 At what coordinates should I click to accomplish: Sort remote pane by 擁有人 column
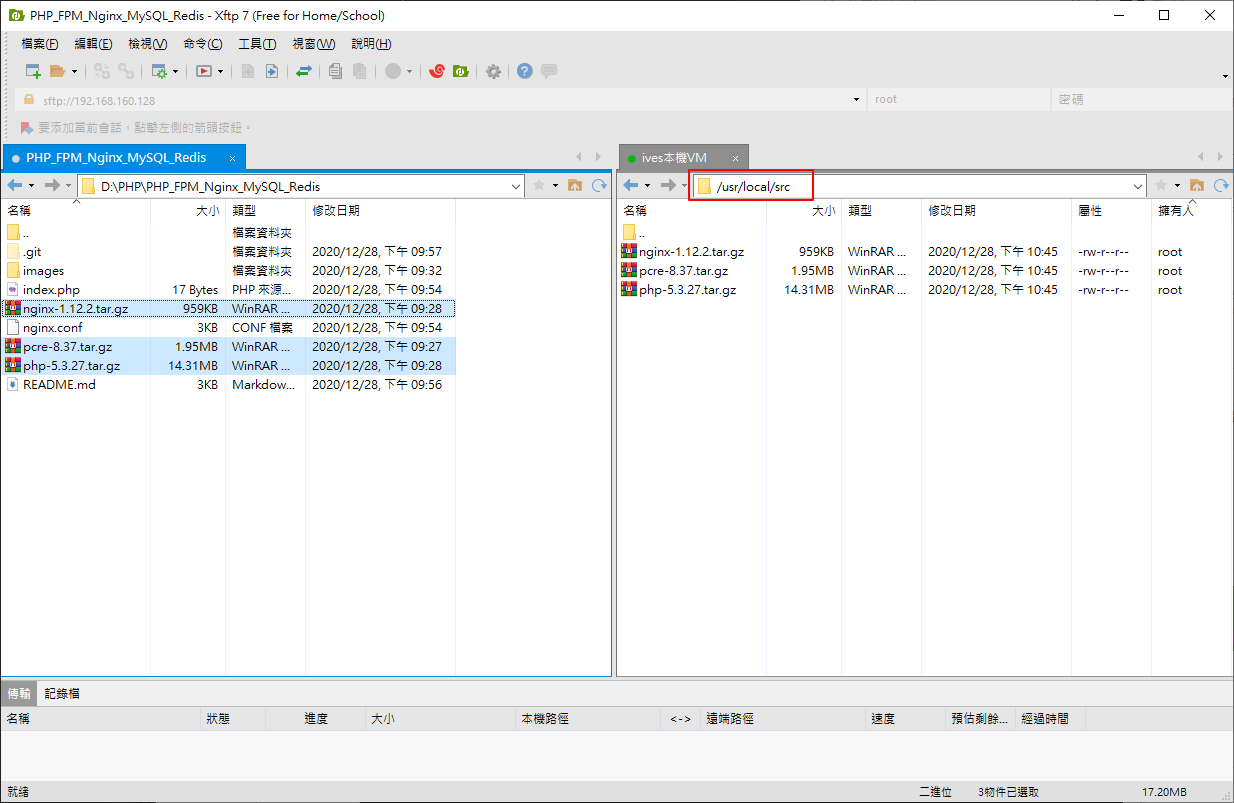coord(1191,211)
